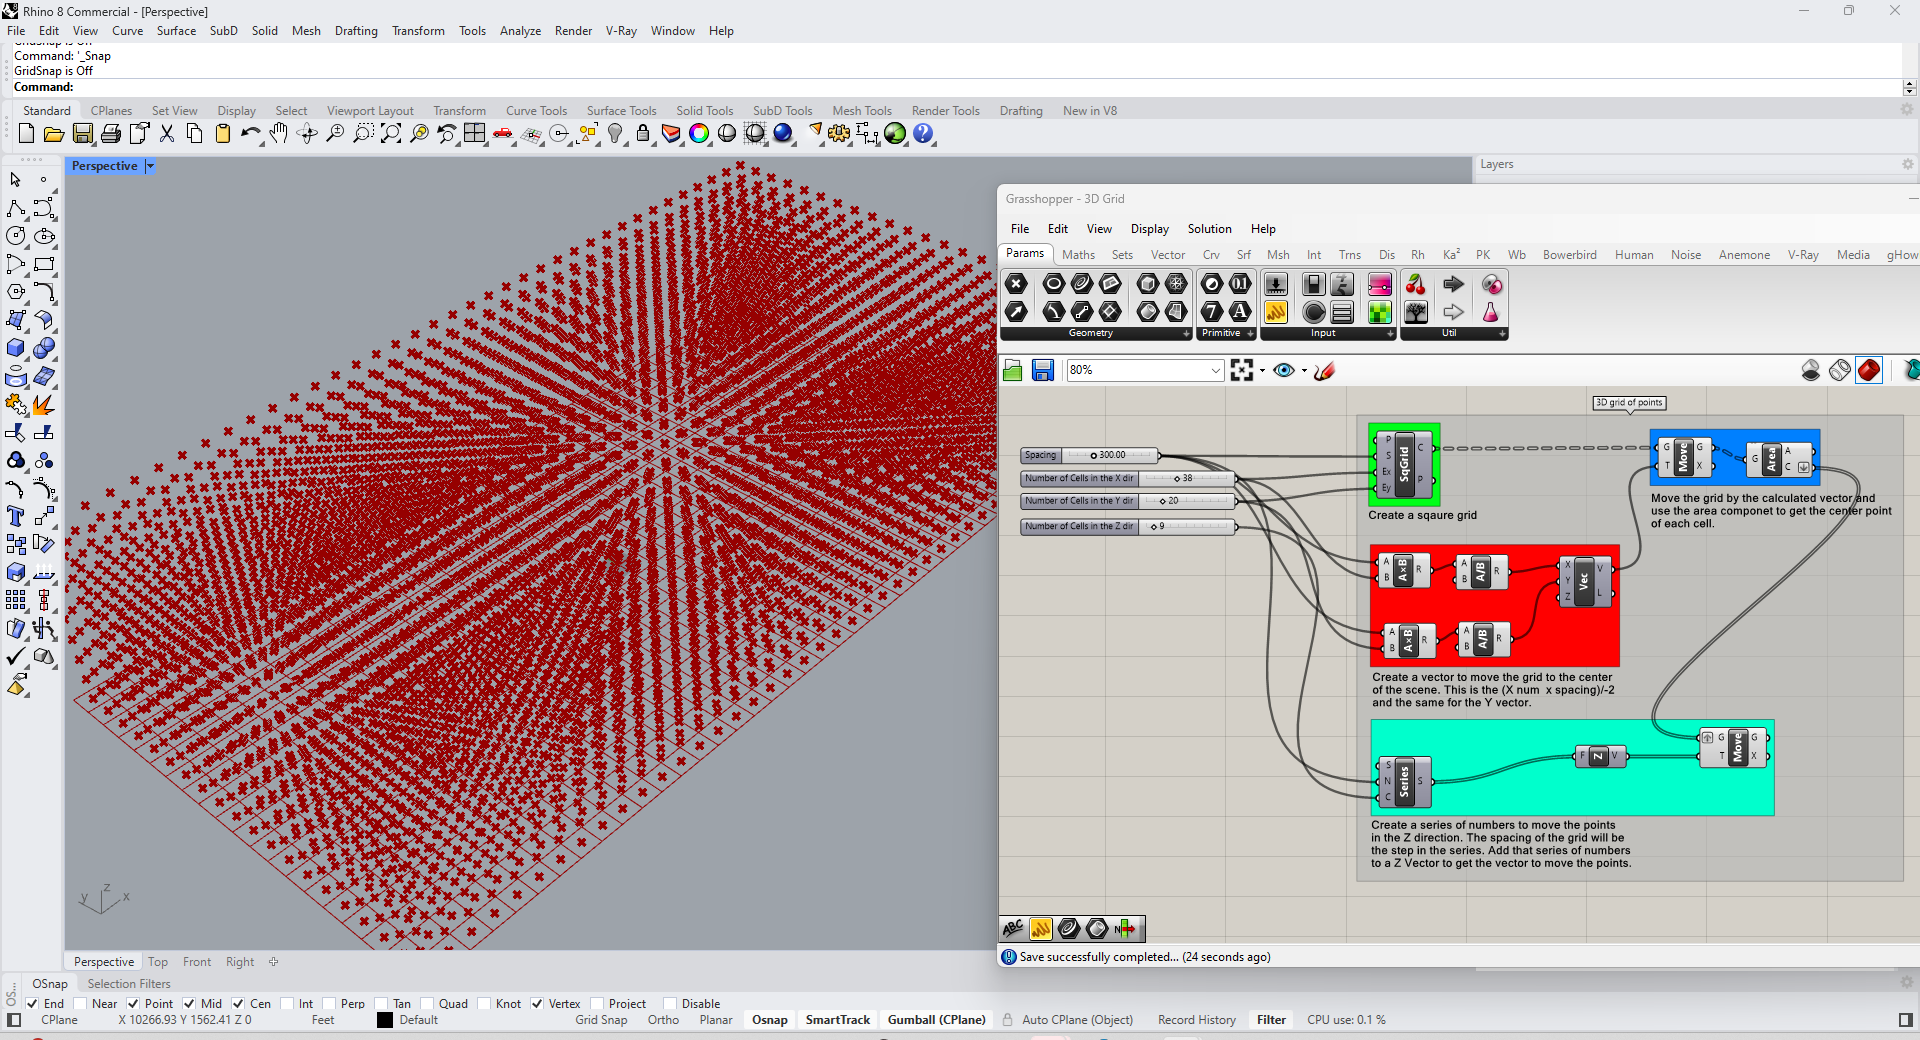Enable the Near osnap checkbox

point(81,1004)
